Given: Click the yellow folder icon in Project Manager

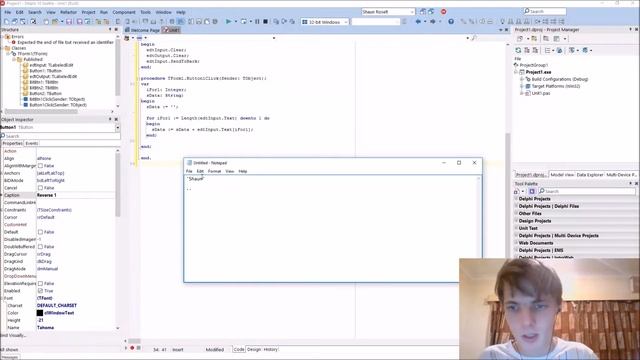Looking at the screenshot, I should (x=534, y=39).
